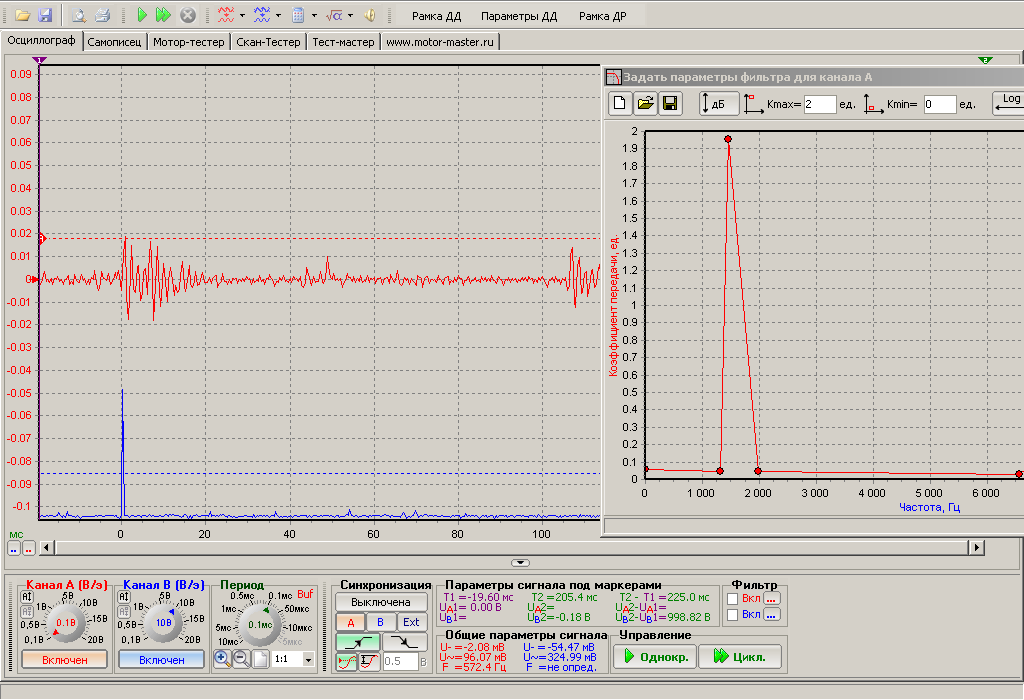Open Параметры ДД from the toolbar
This screenshot has width=1024, height=700.
point(519,16)
